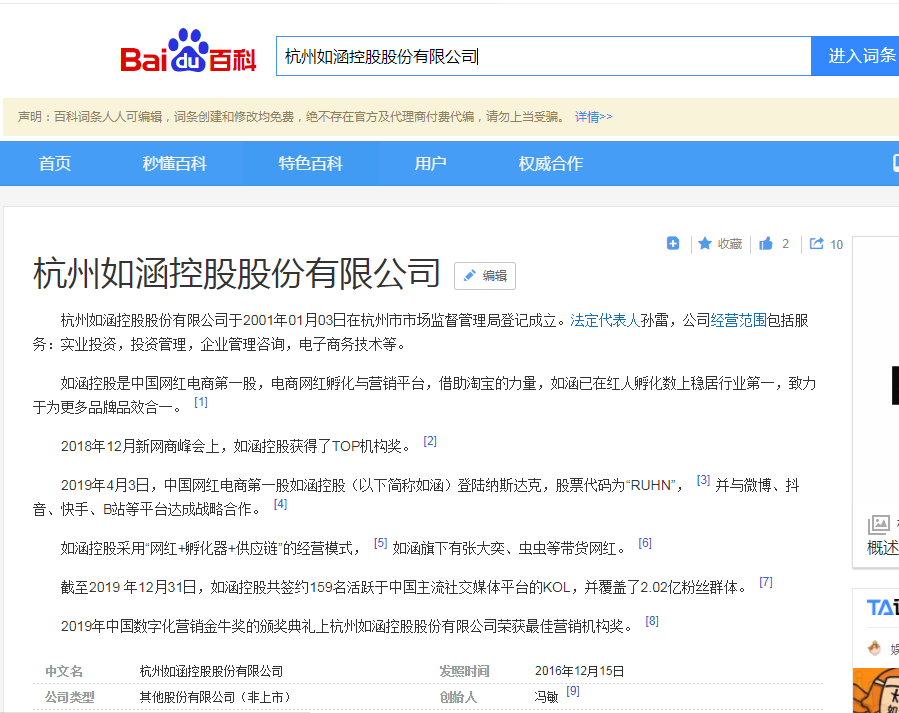Image resolution: width=899 pixels, height=713 pixels.
Task: Open citation reference [8]
Action: click(652, 621)
